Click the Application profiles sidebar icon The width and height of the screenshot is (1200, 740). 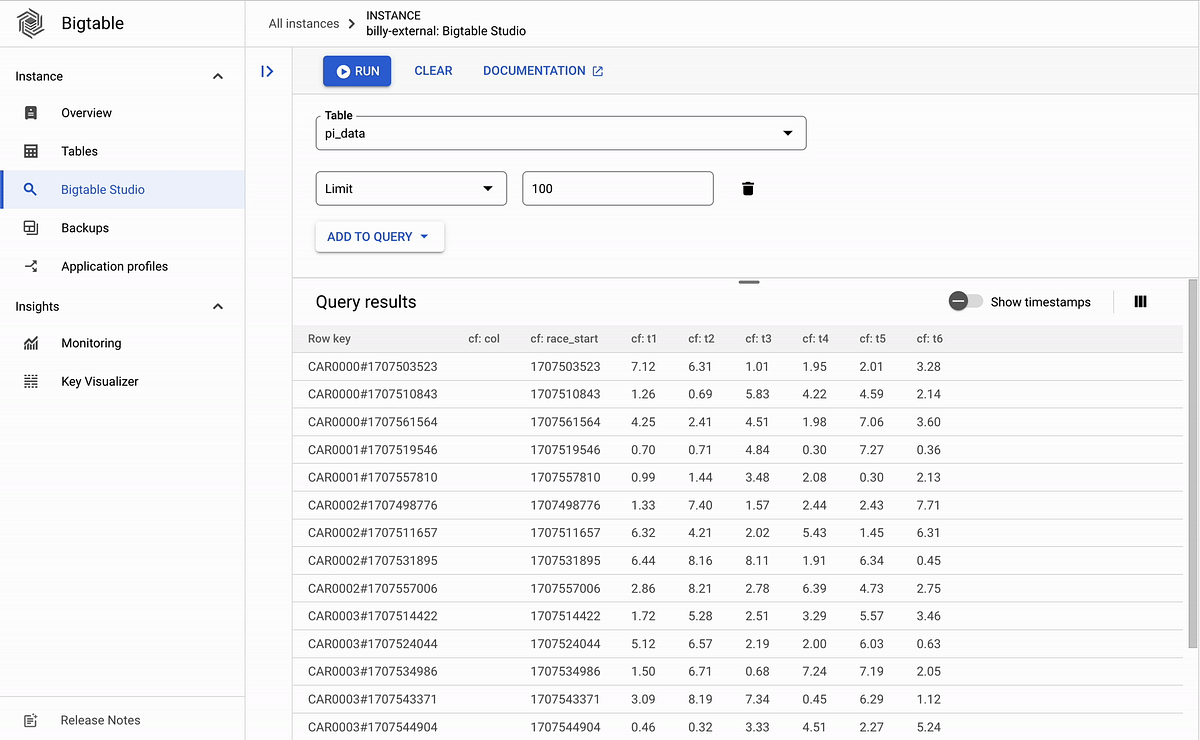(x=32, y=266)
